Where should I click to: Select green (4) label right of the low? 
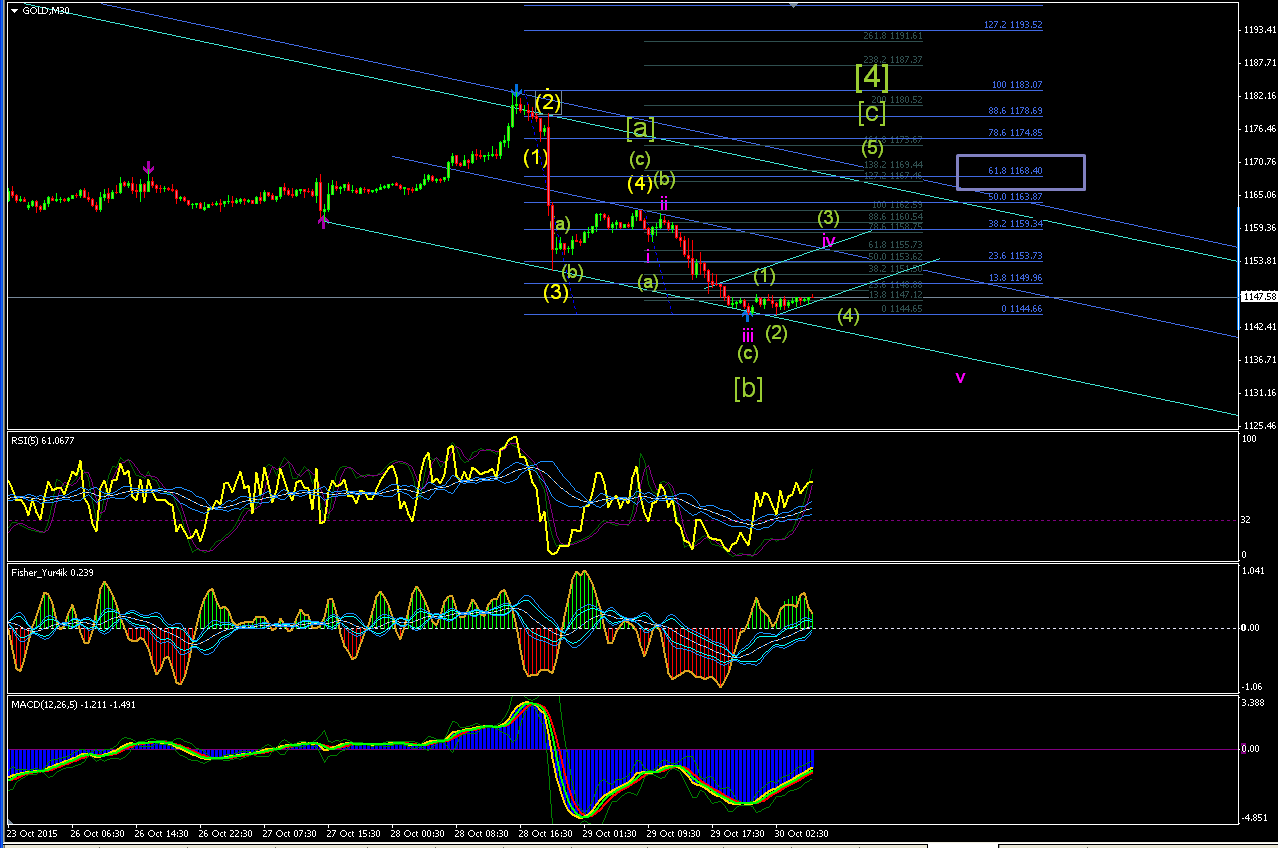[848, 316]
